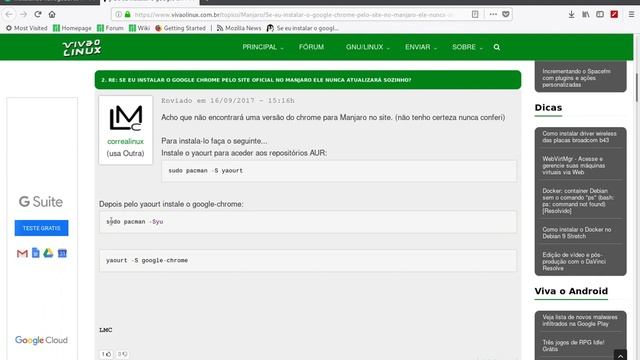Click the scroll-to-top arrow button

coord(620,355)
